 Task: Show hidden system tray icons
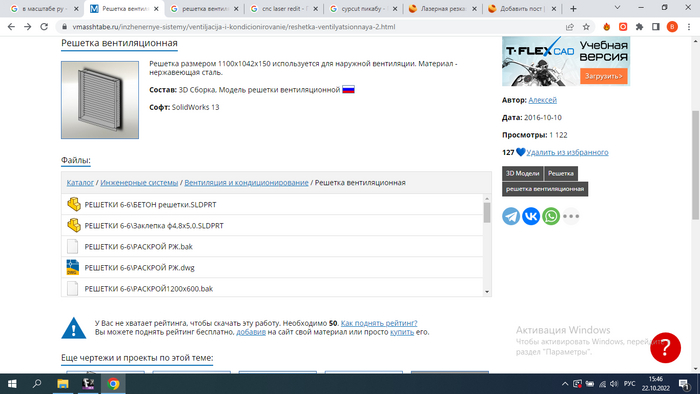tap(565, 384)
